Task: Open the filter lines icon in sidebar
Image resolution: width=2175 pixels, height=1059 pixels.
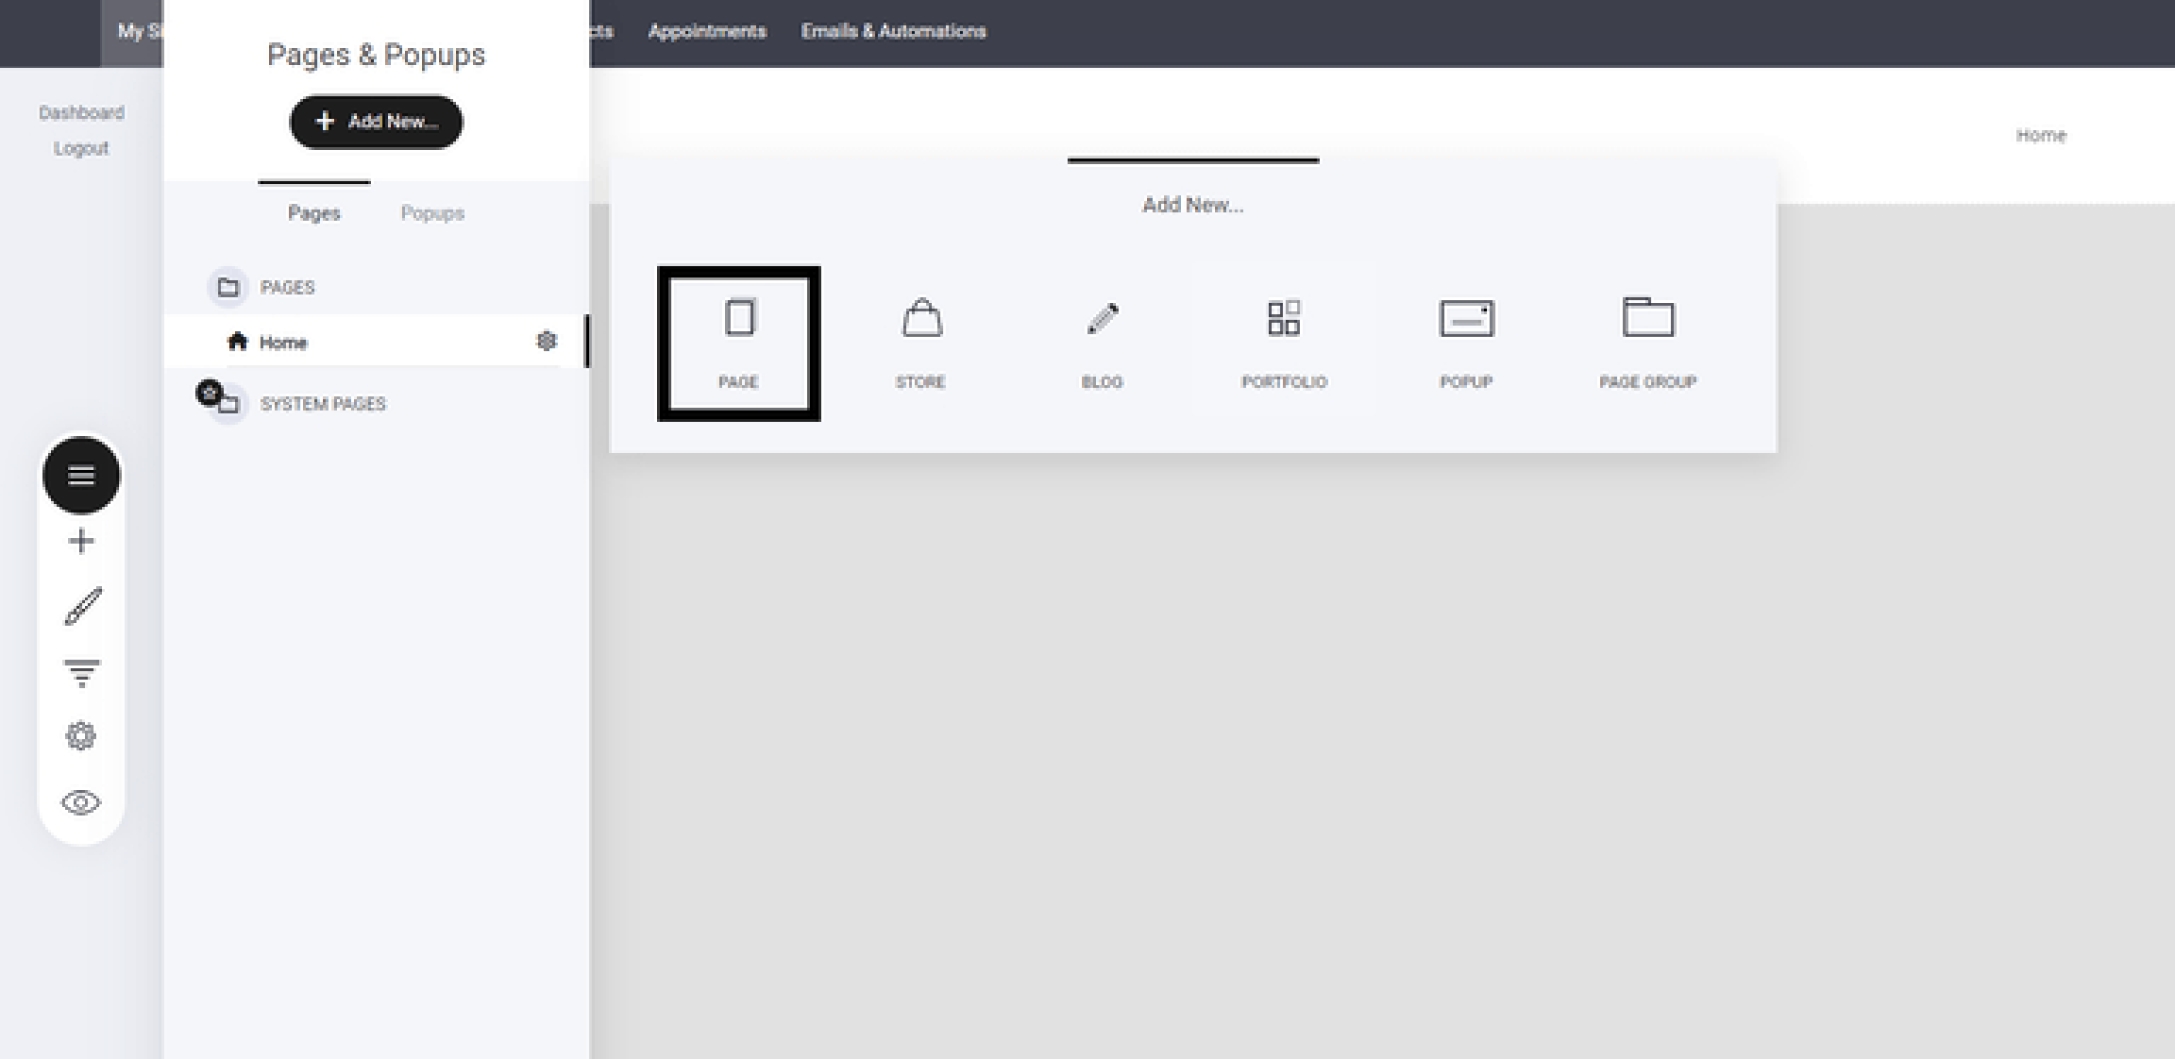Action: pyautogui.click(x=81, y=672)
